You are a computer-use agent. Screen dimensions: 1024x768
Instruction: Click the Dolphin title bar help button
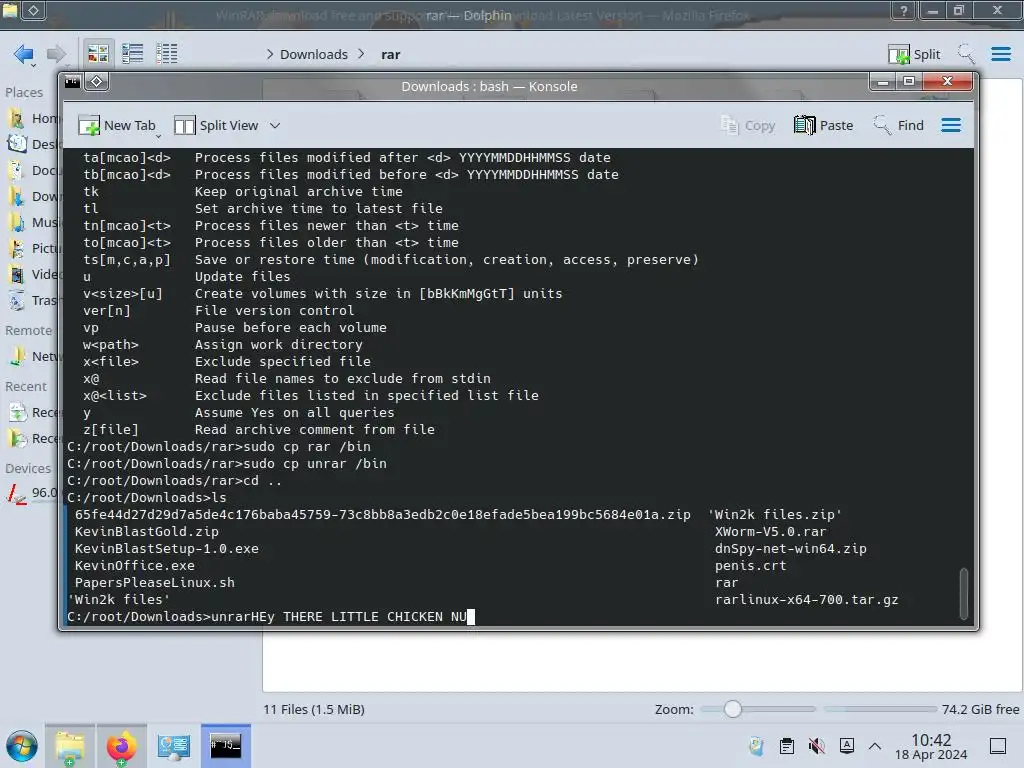[x=904, y=11]
